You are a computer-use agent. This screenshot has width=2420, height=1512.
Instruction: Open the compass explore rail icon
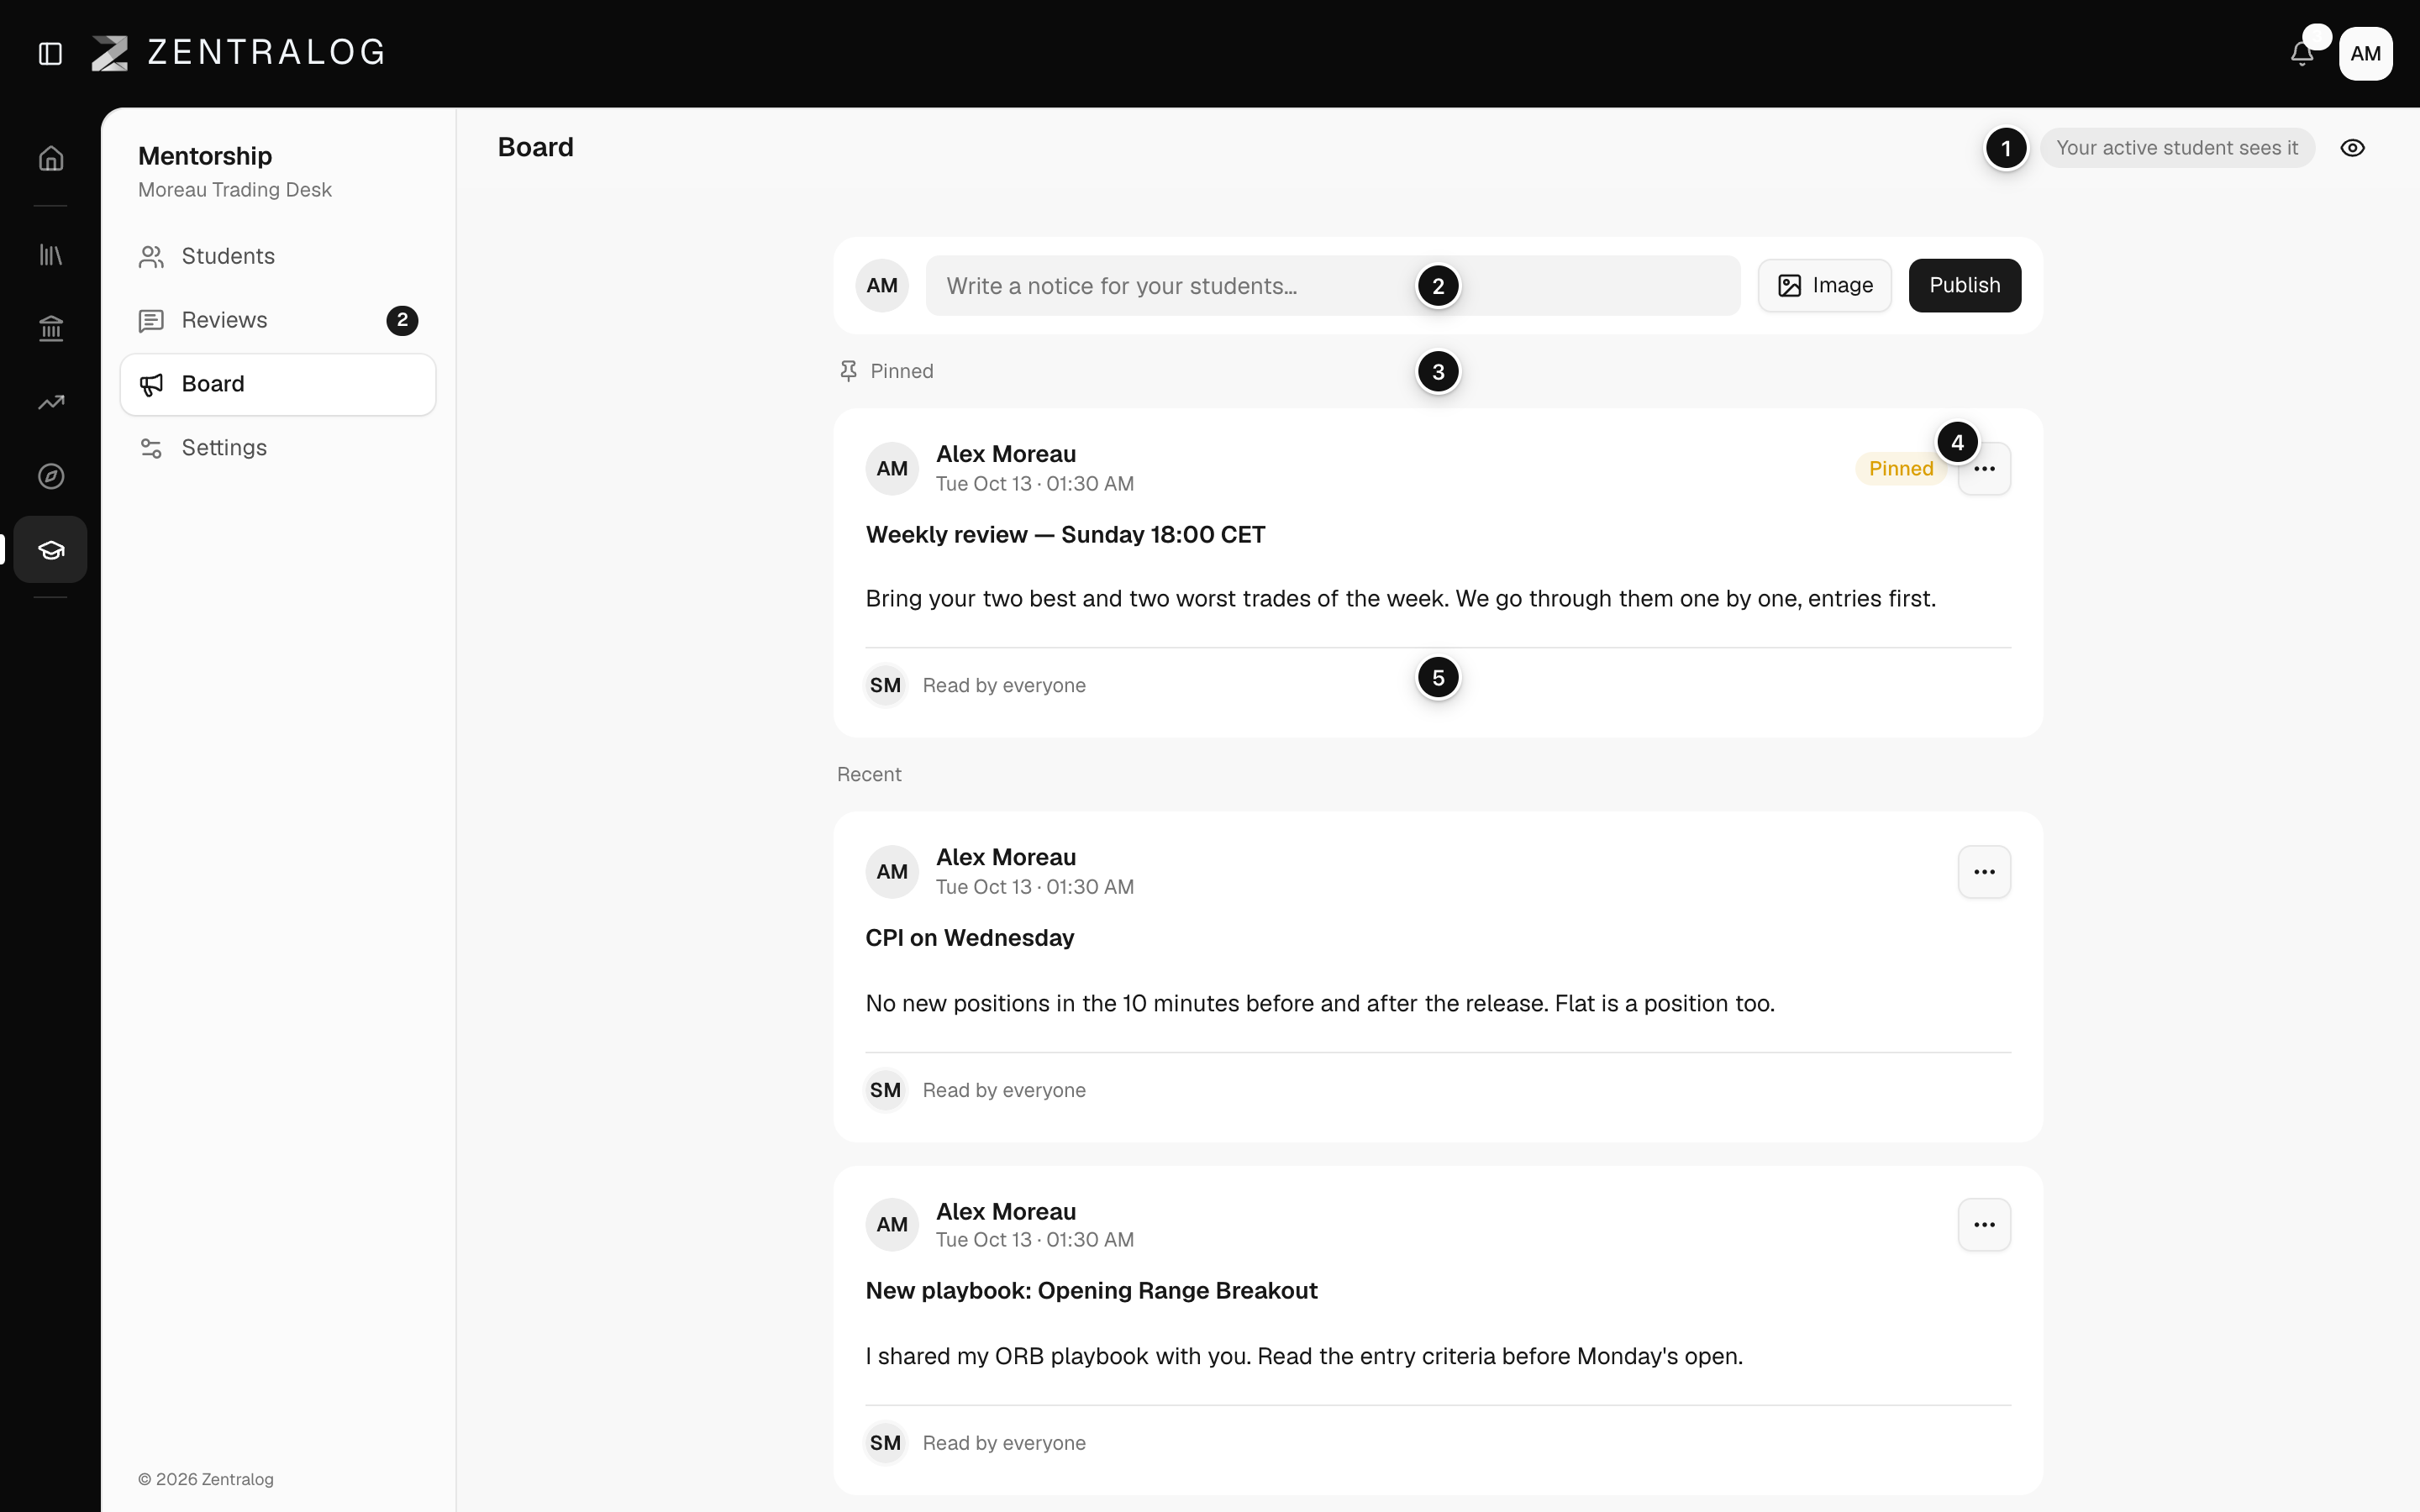pos(51,476)
